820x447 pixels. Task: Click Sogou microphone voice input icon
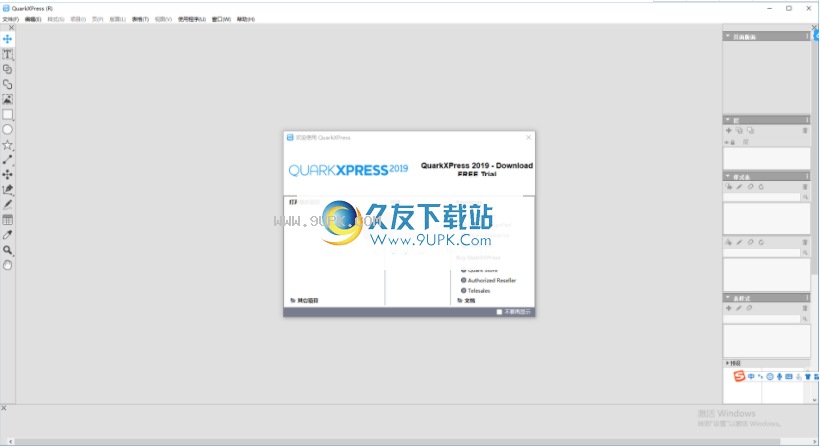tap(779, 376)
